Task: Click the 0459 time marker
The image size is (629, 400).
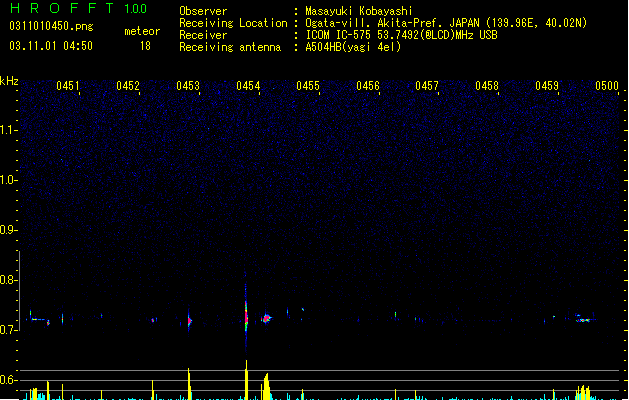Action: point(547,86)
